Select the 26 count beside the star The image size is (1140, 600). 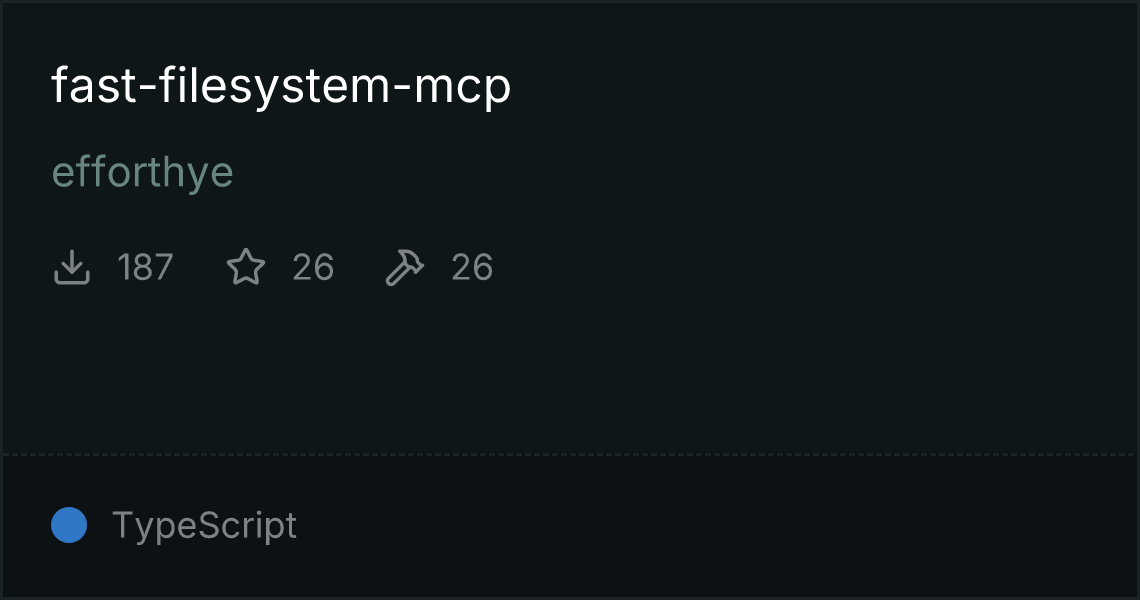pyautogui.click(x=313, y=267)
